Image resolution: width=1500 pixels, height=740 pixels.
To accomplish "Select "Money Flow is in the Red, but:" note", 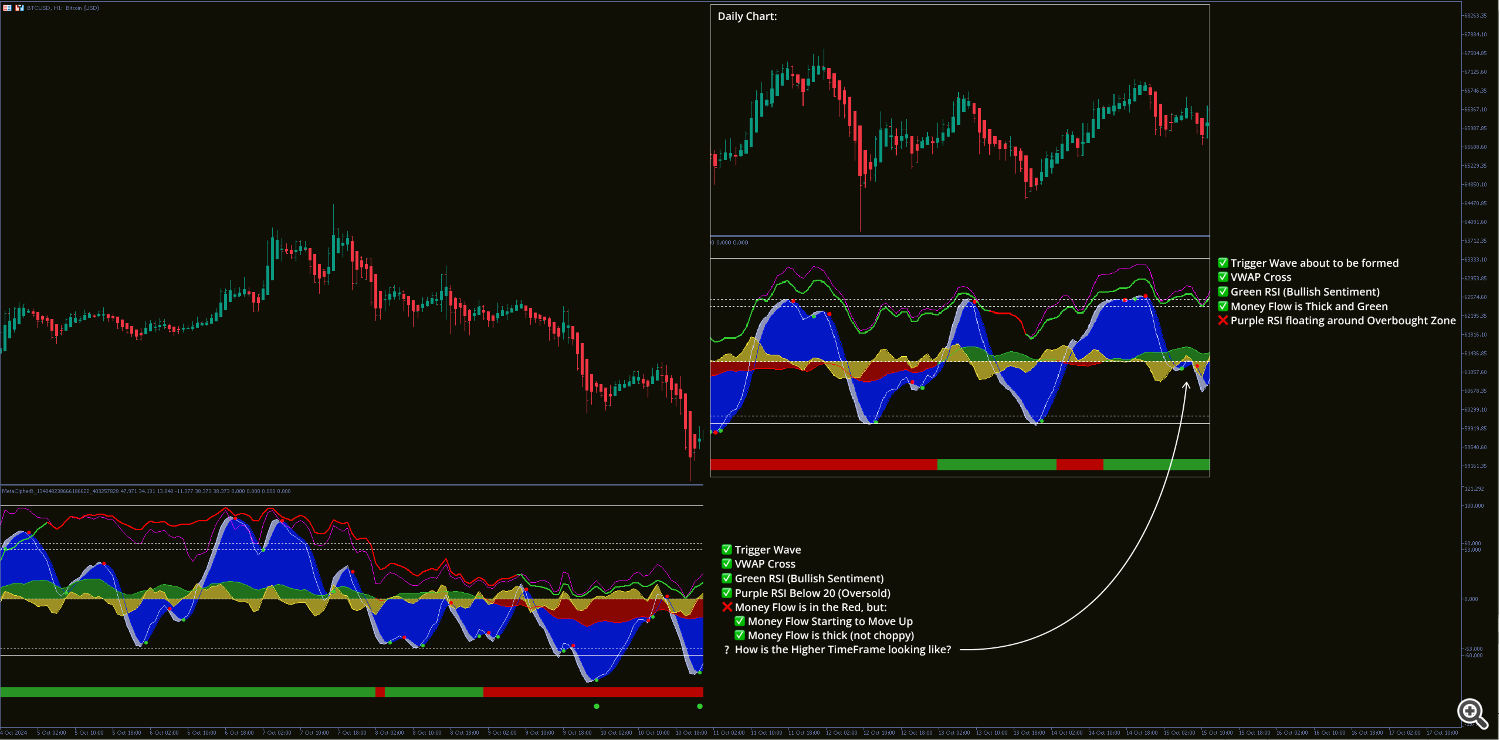I will (x=811, y=607).
